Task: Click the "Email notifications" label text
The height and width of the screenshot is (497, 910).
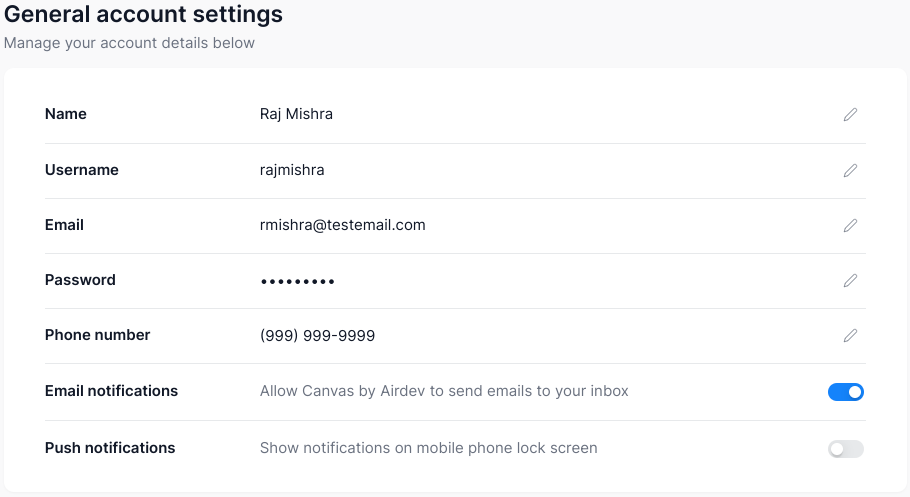Action: (111, 391)
